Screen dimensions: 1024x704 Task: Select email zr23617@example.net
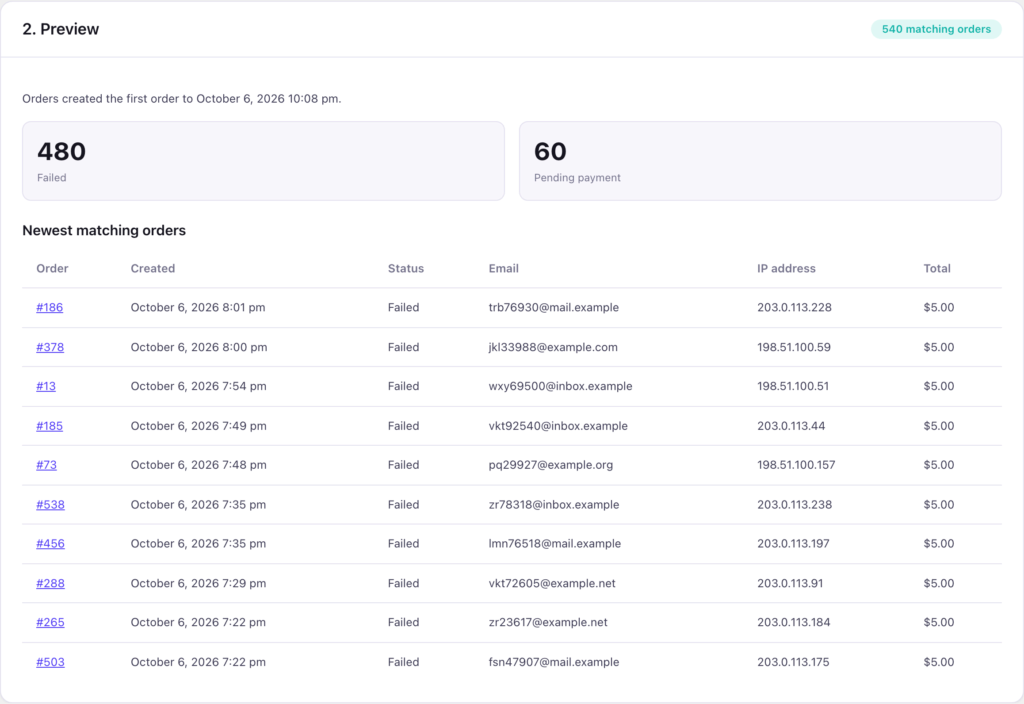pyautogui.click(x=548, y=622)
